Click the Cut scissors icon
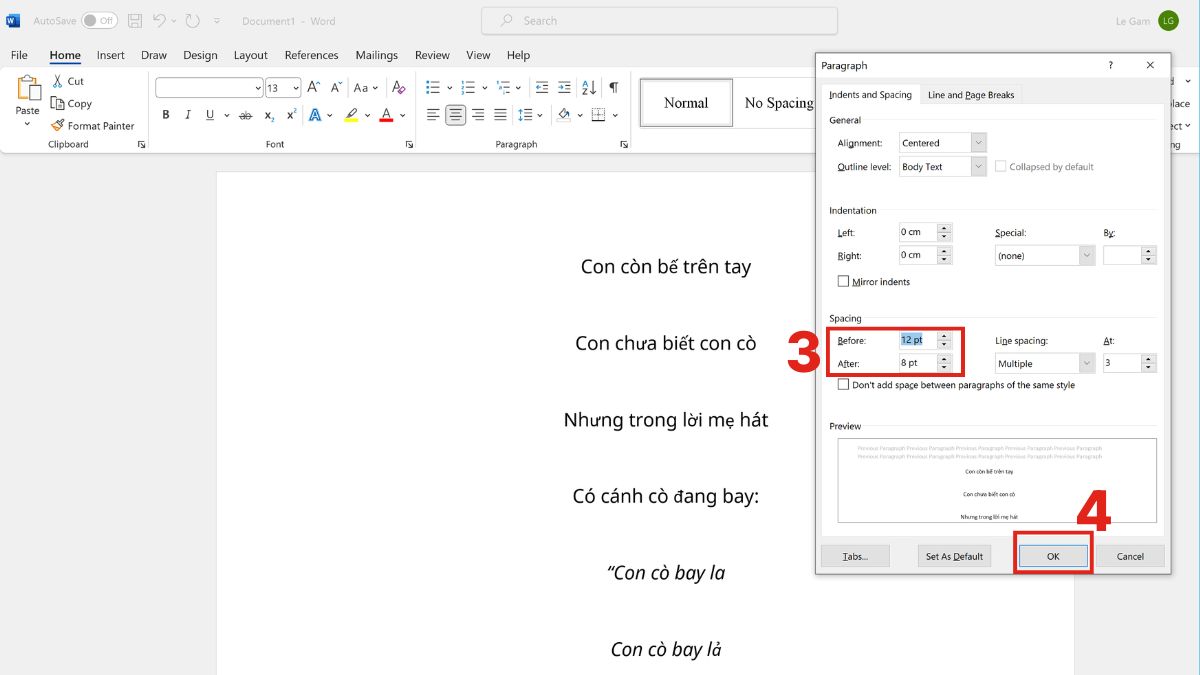Viewport: 1200px width, 675px height. pos(57,81)
